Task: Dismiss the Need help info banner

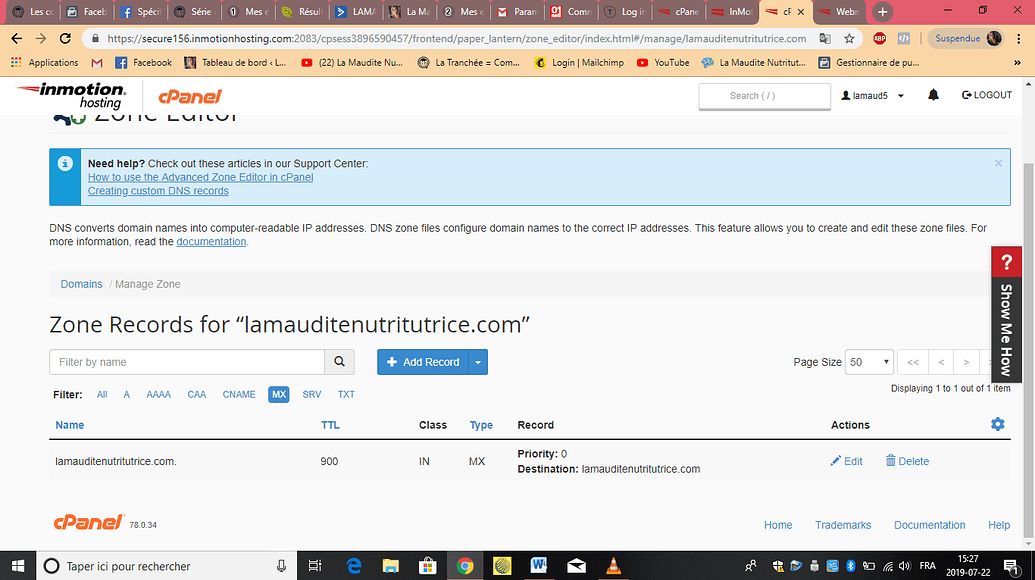Action: [998, 163]
